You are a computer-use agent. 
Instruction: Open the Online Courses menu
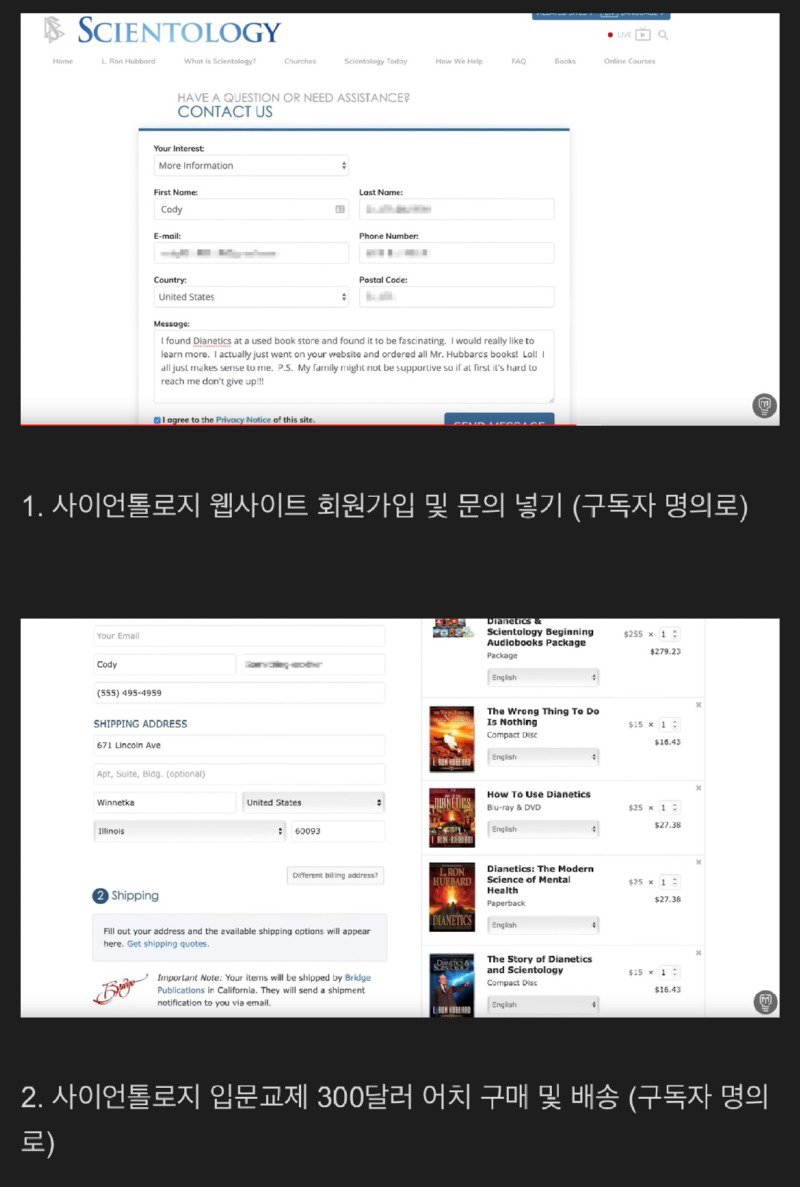(629, 61)
